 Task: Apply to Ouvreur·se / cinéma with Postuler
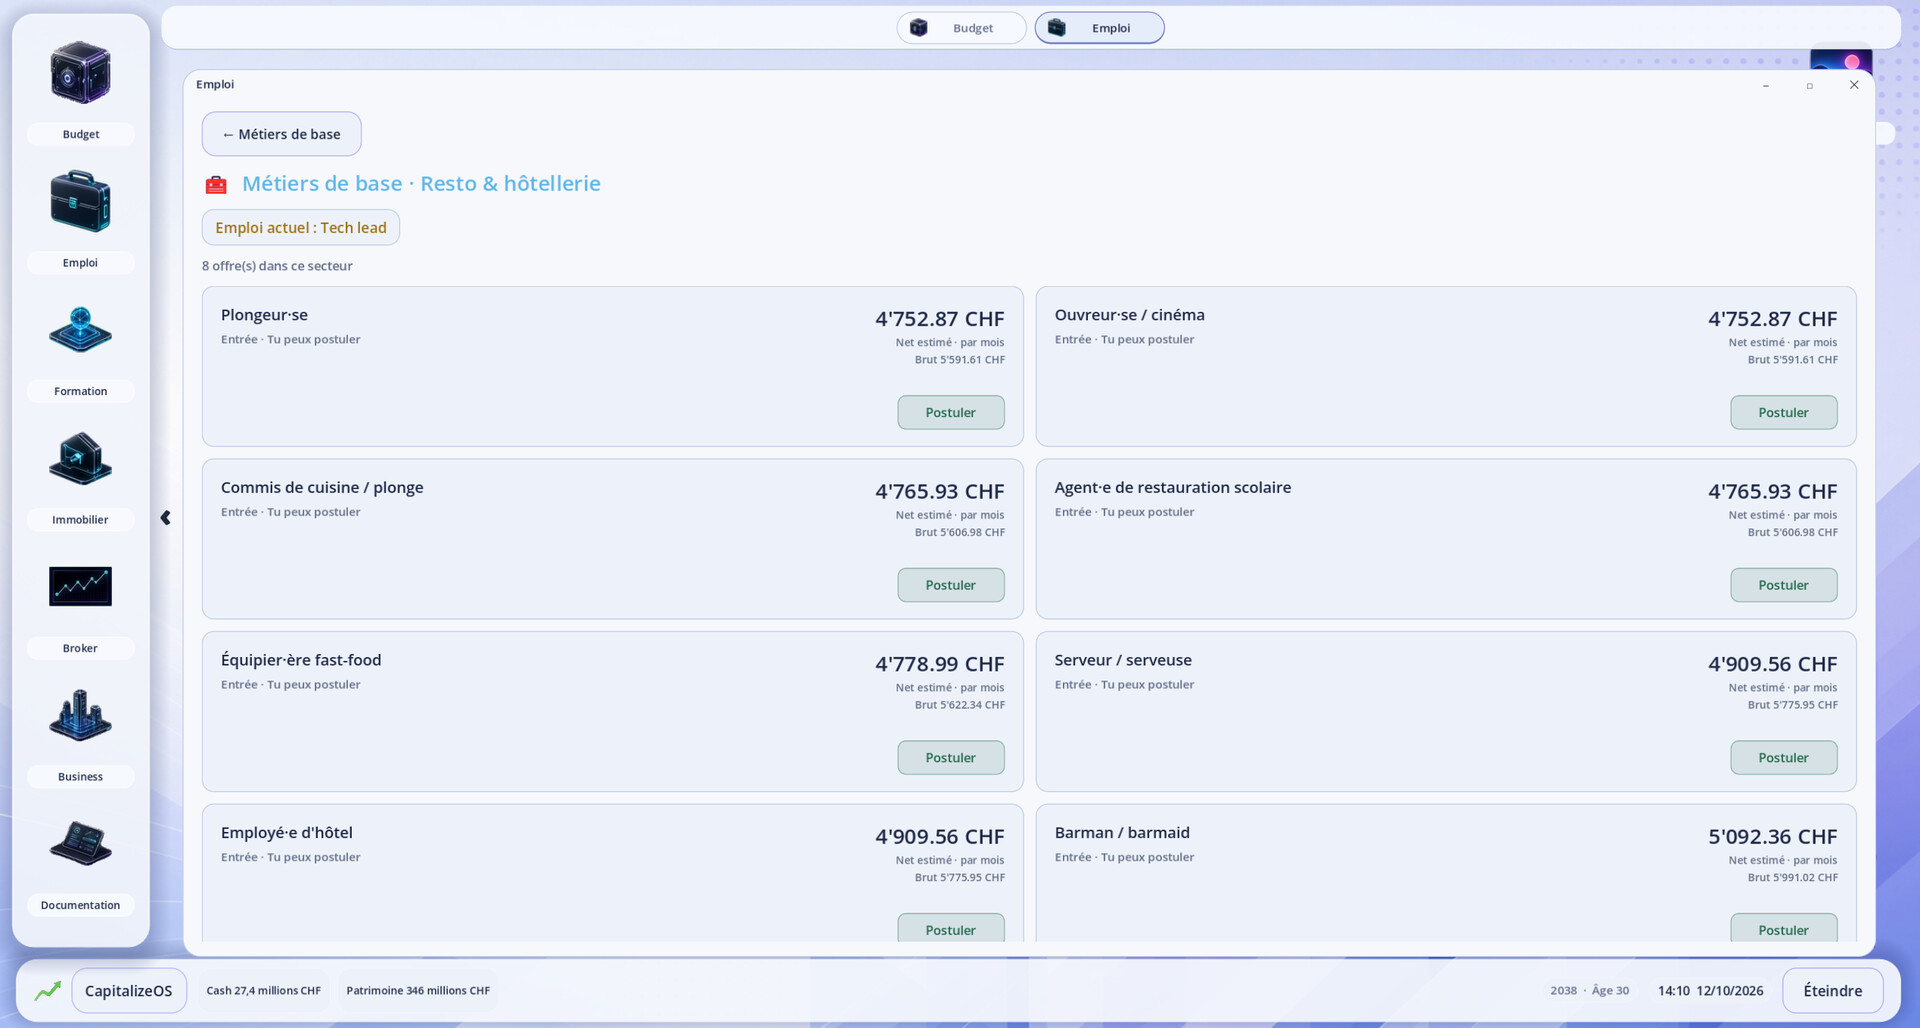[1783, 412]
